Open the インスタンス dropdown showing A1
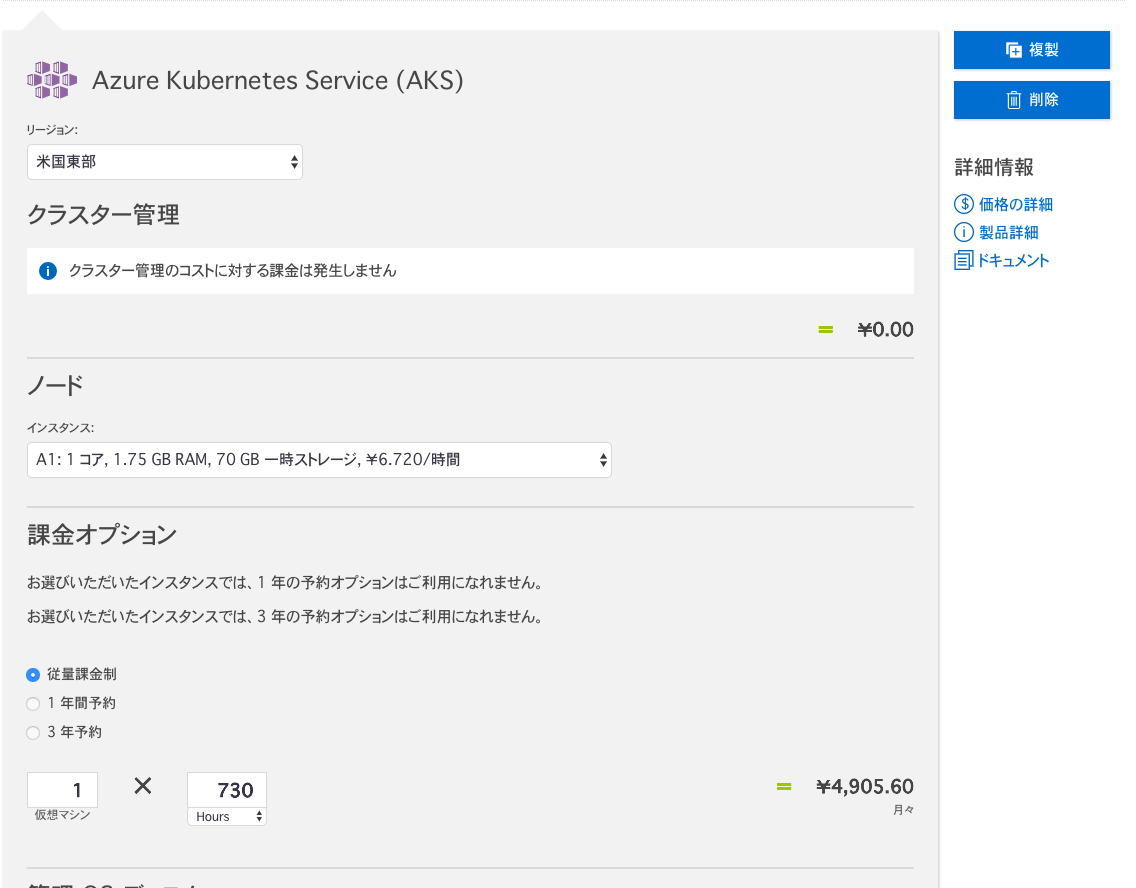1136x888 pixels. [x=319, y=459]
